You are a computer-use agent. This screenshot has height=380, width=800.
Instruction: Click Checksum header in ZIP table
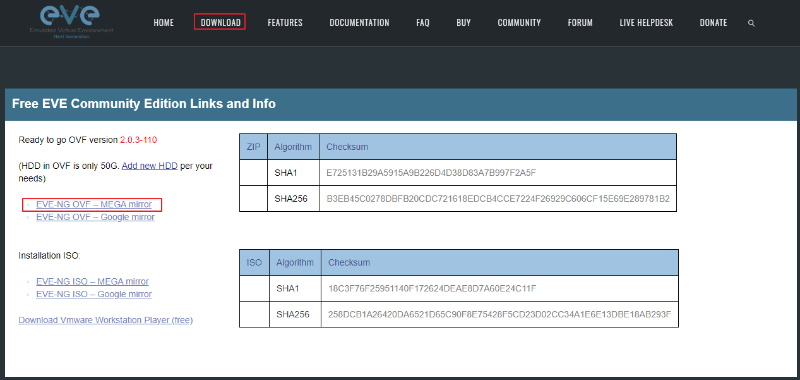click(x=498, y=147)
